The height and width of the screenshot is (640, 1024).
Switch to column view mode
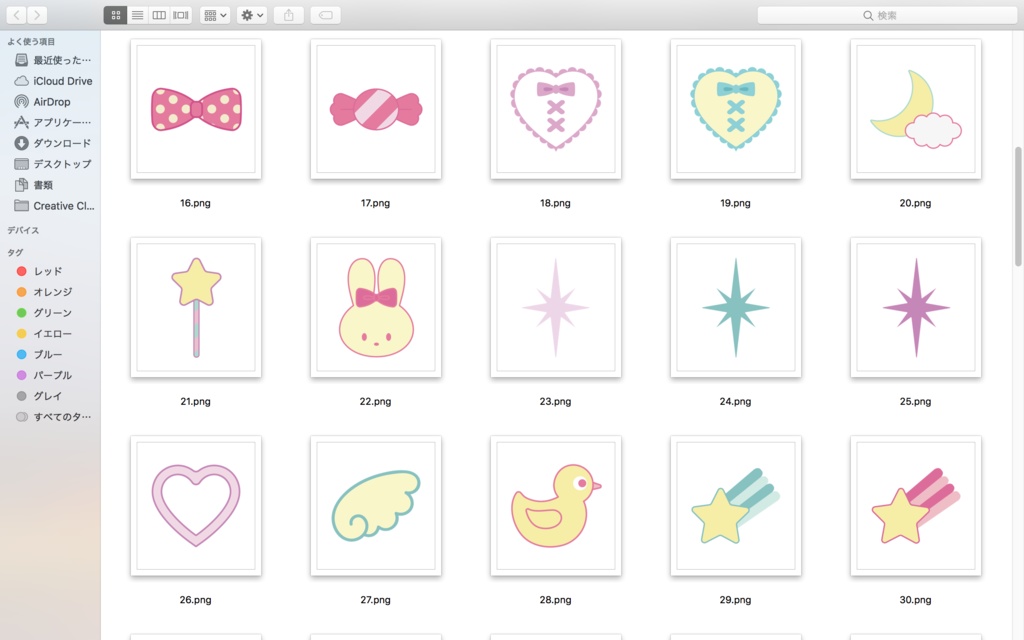coord(159,15)
